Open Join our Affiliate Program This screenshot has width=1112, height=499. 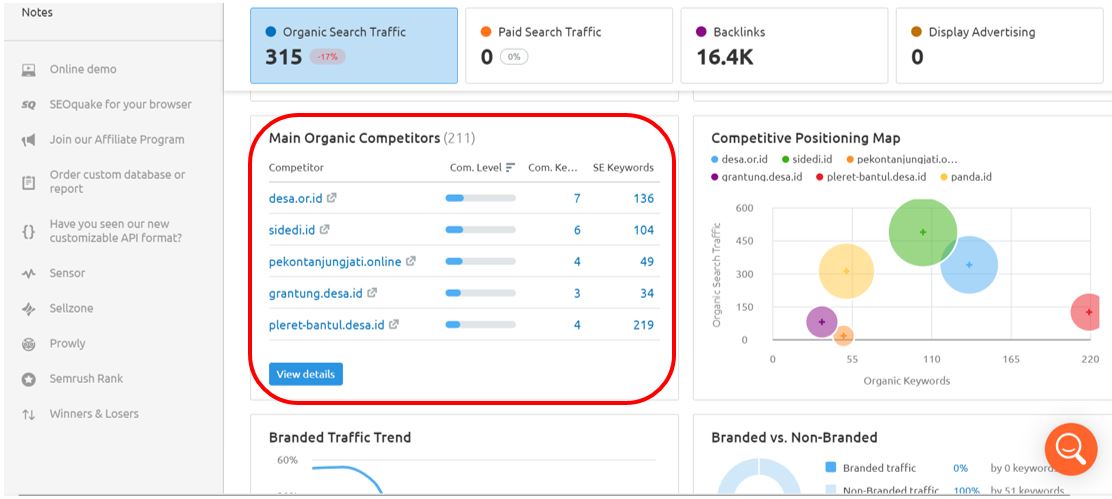(x=117, y=140)
